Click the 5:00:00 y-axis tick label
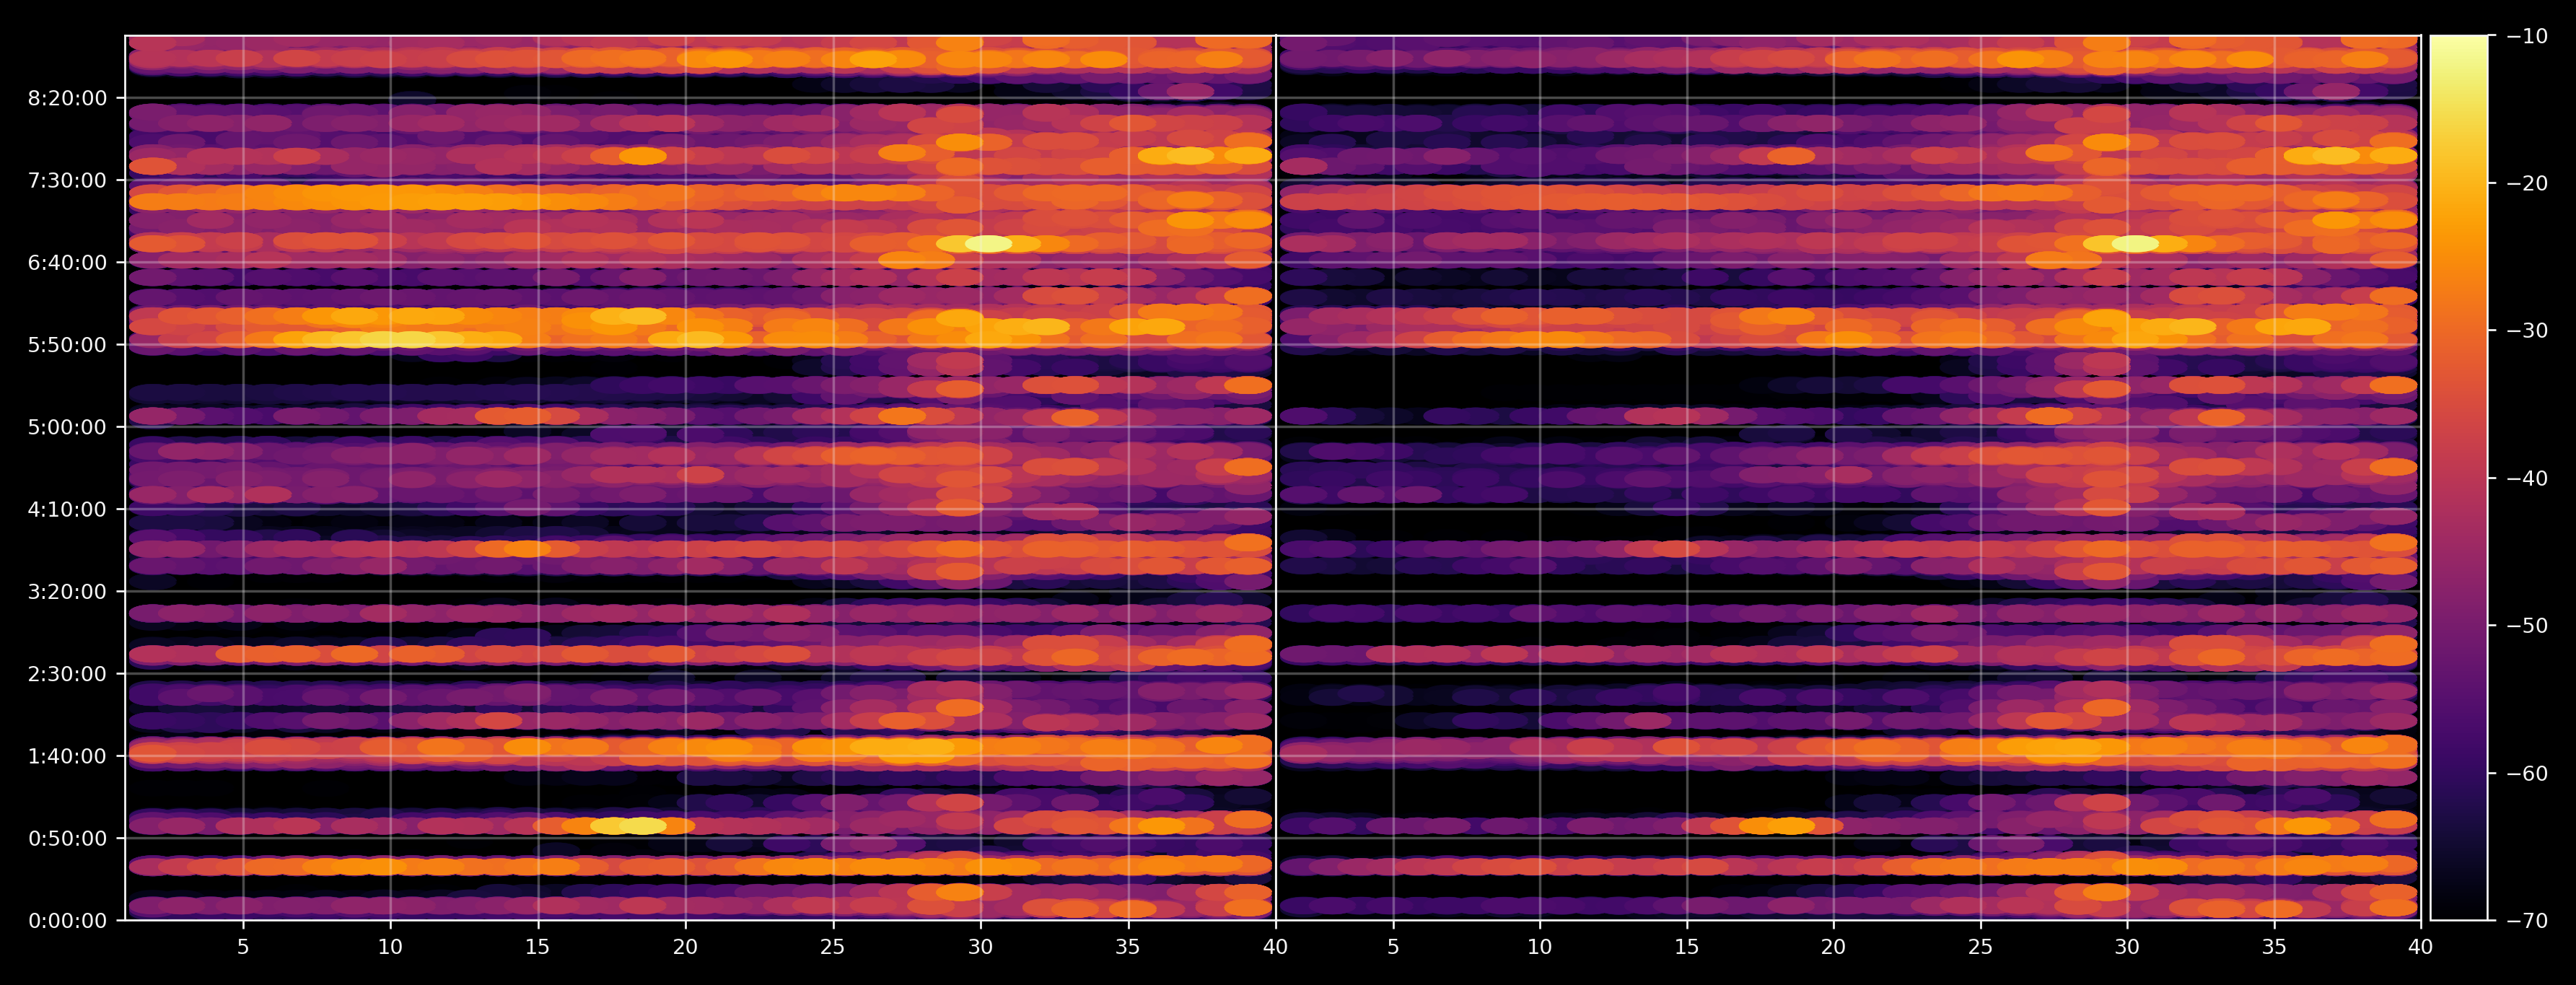The width and height of the screenshot is (2576, 985). click(67, 427)
